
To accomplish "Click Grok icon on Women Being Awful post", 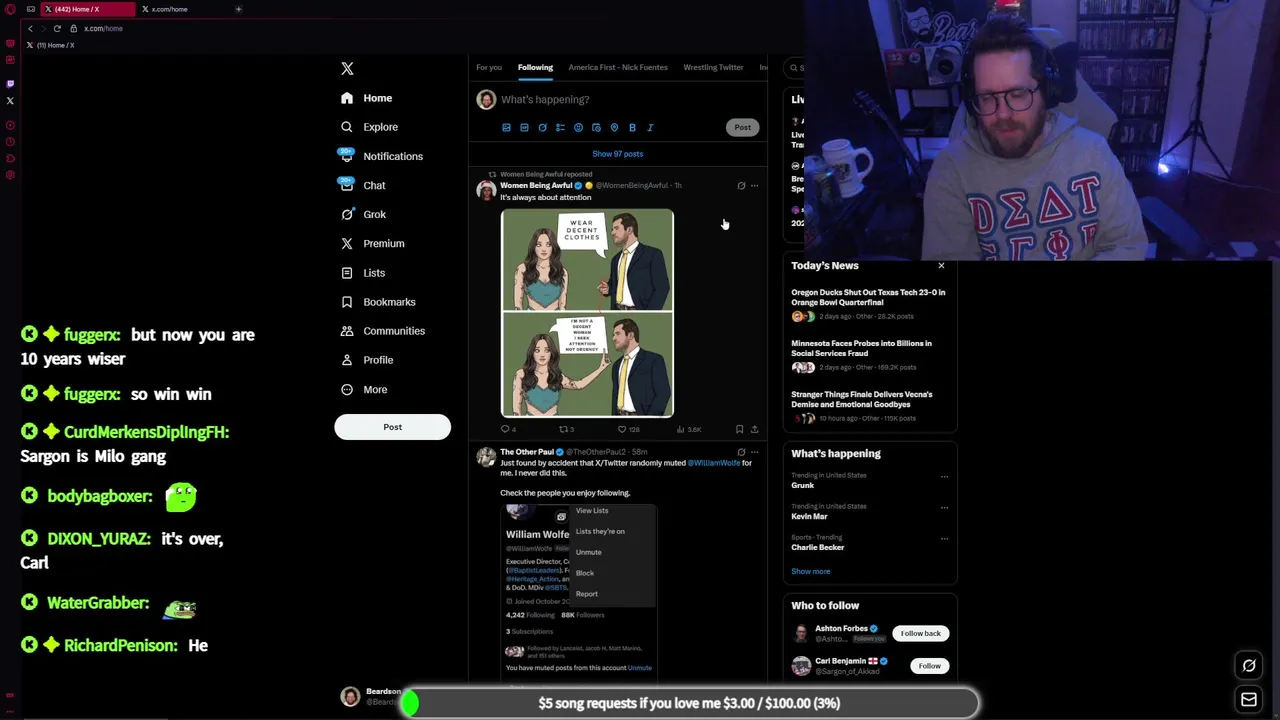I will 741,185.
